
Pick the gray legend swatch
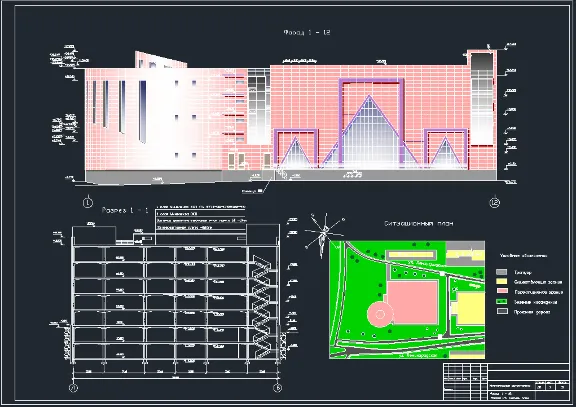[502, 272]
